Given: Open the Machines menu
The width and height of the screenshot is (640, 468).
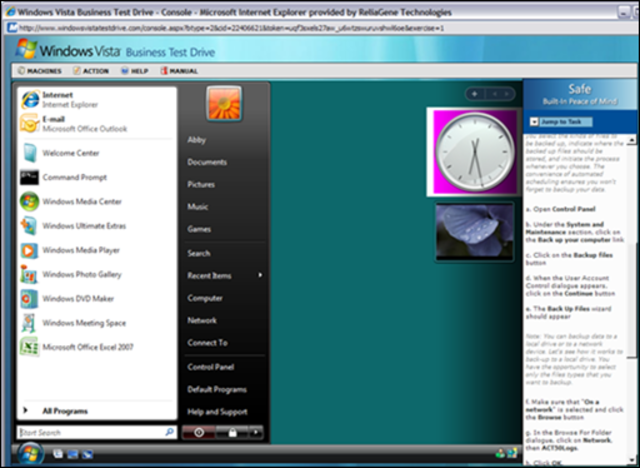Looking at the screenshot, I should point(40,71).
